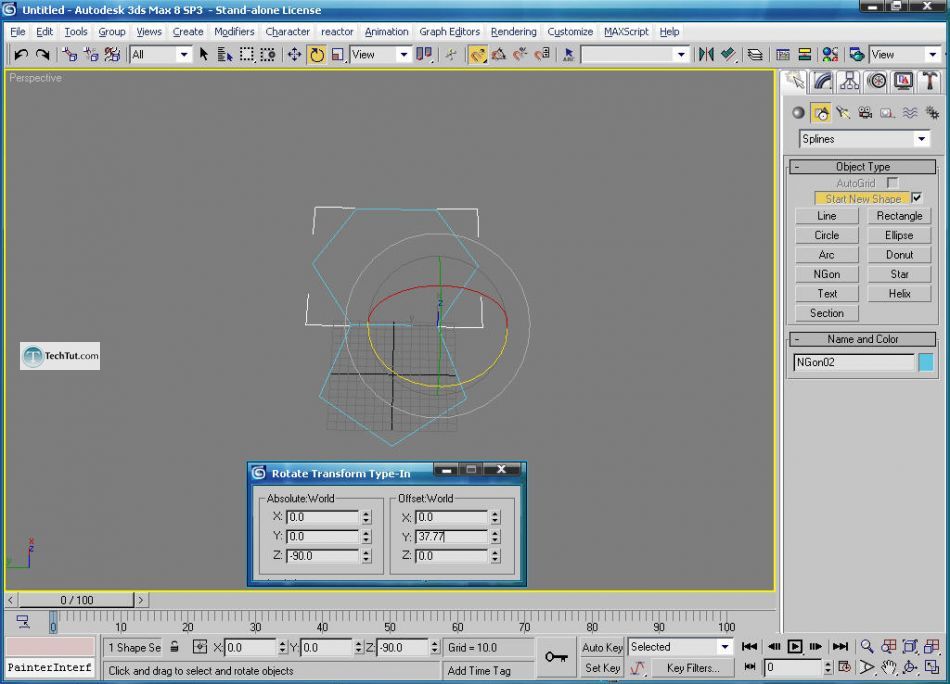Open the Splines category dropdown
Screen dimensions: 950x684
864,139
